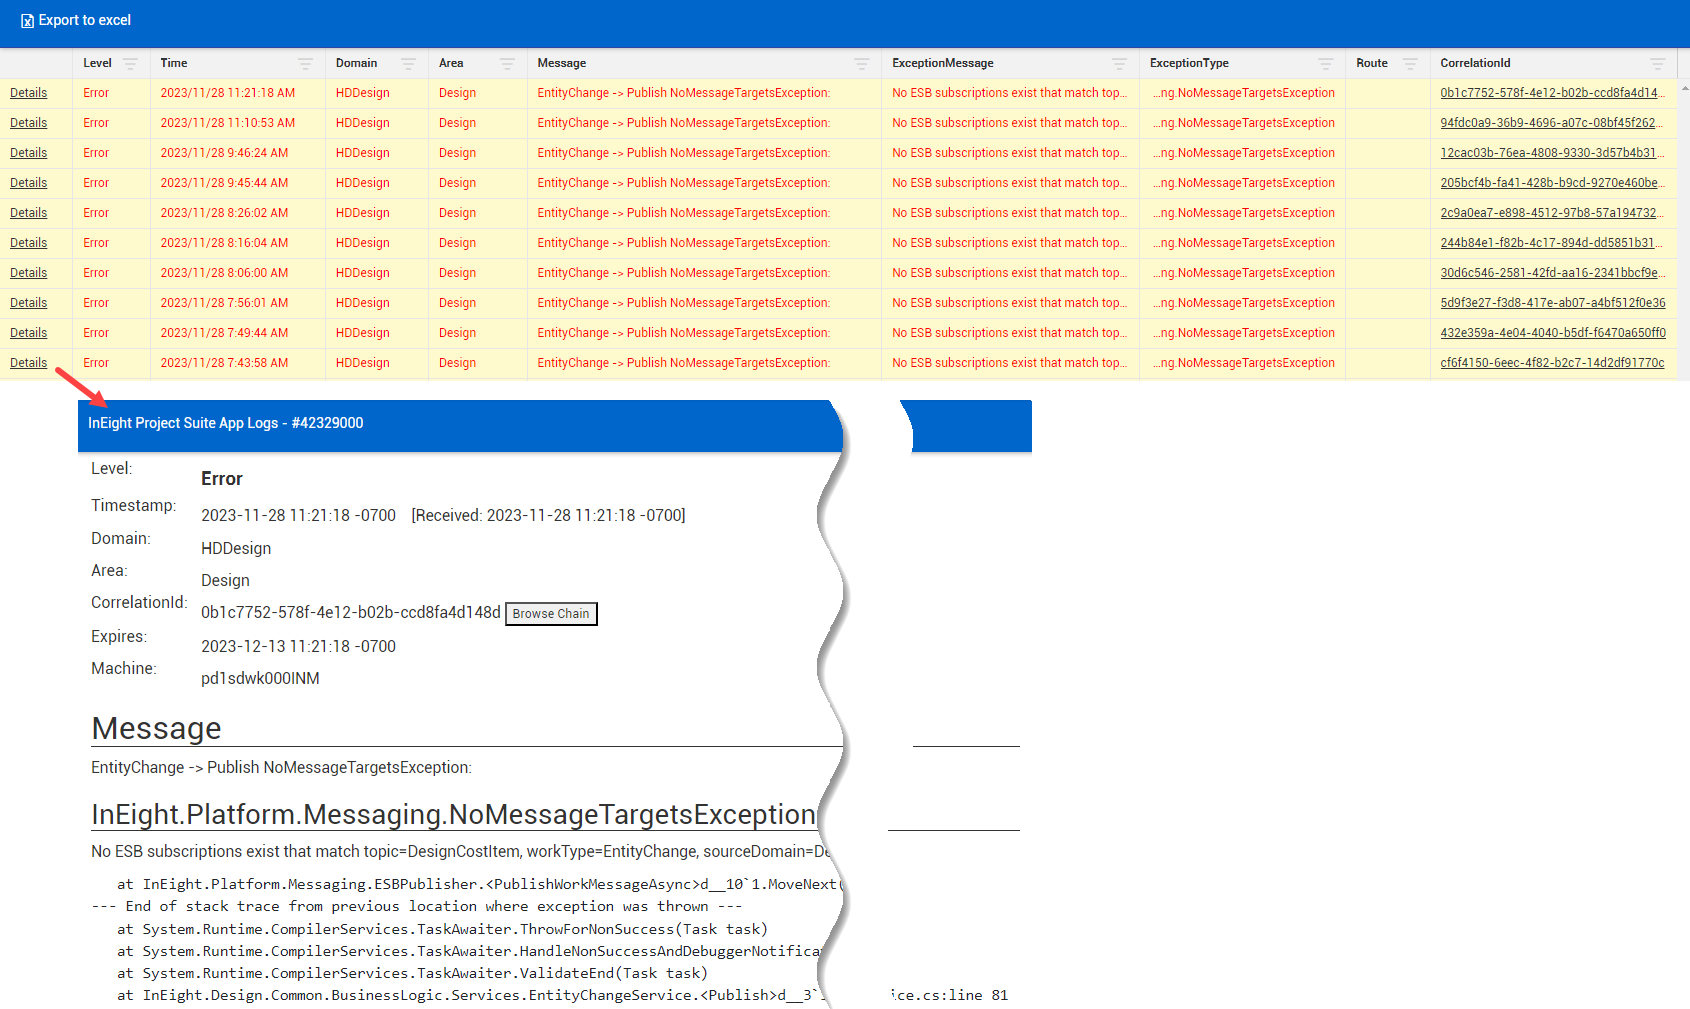This screenshot has width=1690, height=1009.
Task: Click exception message cell in 8:06:00 AM row
Action: pyautogui.click(x=1009, y=273)
